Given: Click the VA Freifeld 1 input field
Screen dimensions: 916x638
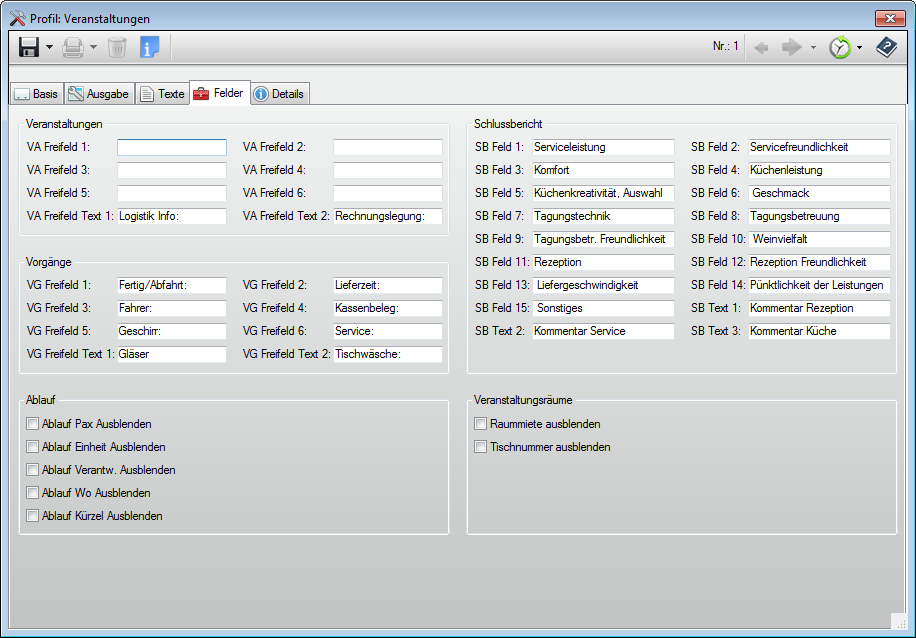Looking at the screenshot, I should click(171, 147).
